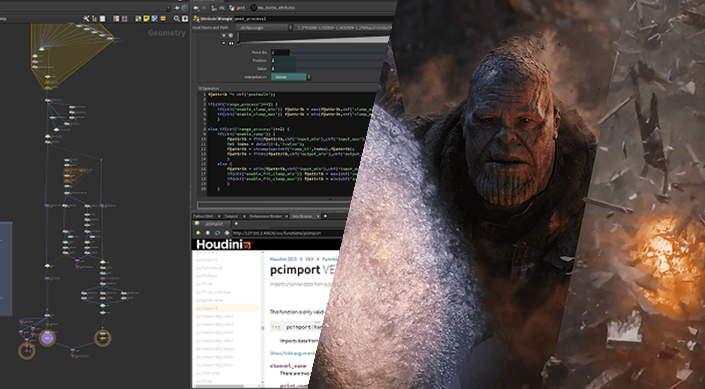Create a network box with blue icon

pos(155,18)
